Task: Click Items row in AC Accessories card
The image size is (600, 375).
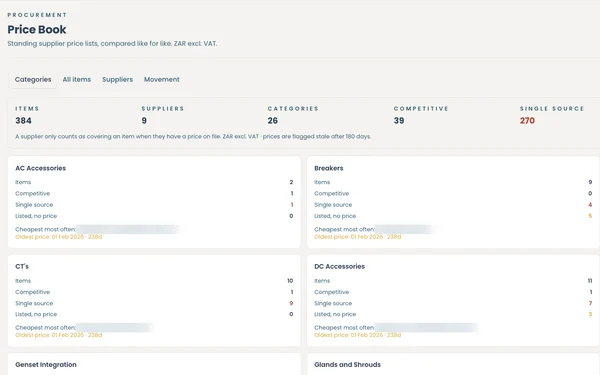Action: tap(154, 182)
